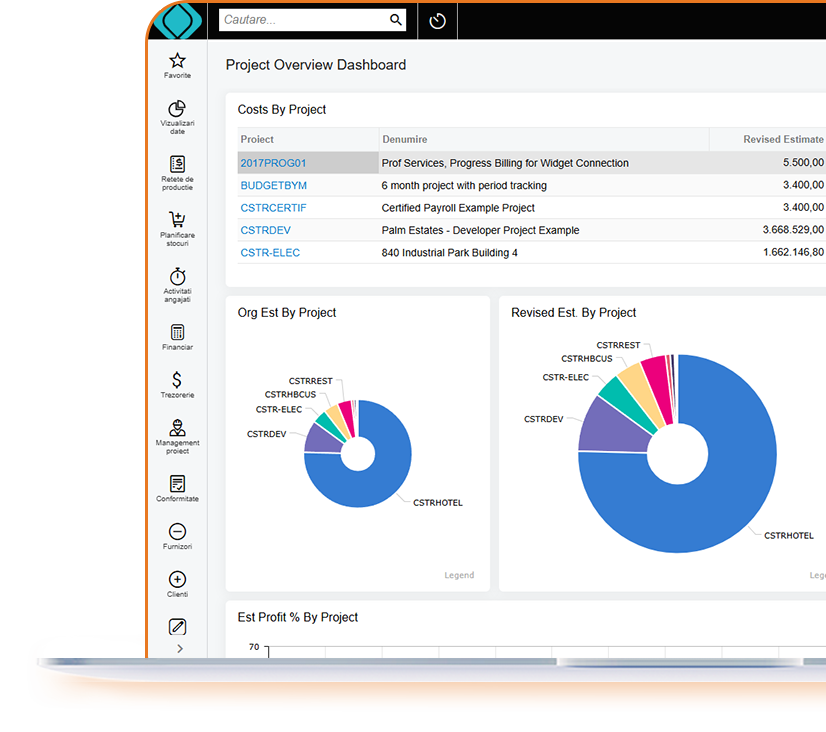Open the Conformitate module
The width and height of the screenshot is (826, 732).
pyautogui.click(x=177, y=481)
